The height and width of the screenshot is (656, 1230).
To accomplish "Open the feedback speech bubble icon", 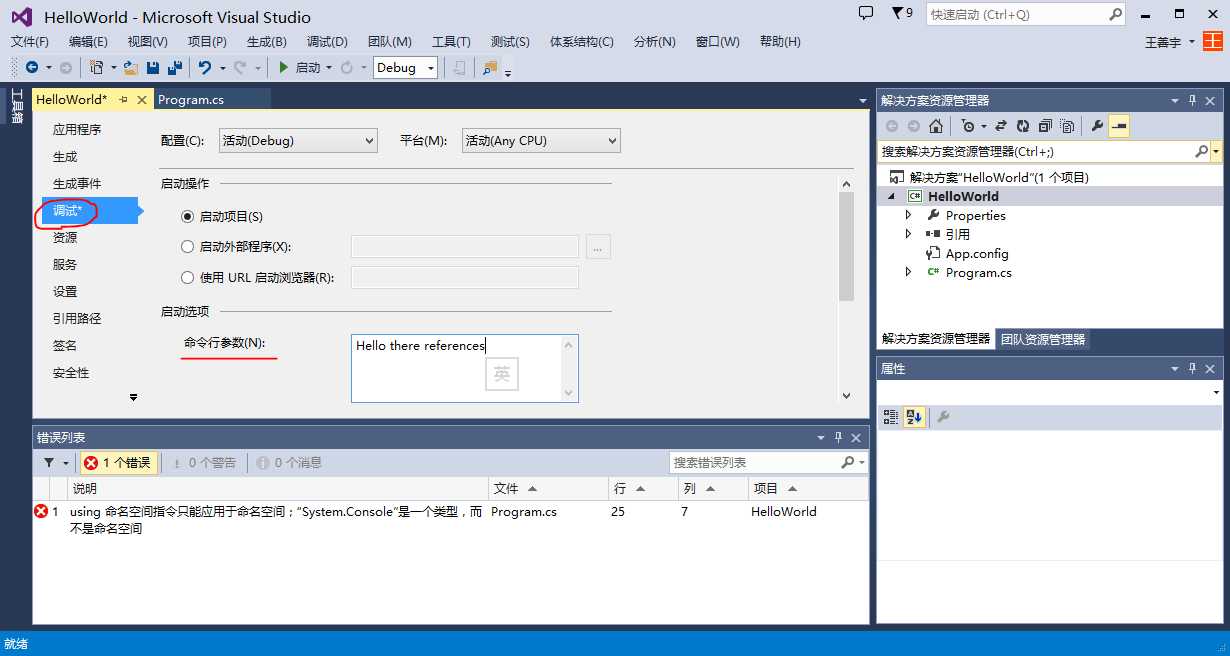I will tap(866, 13).
